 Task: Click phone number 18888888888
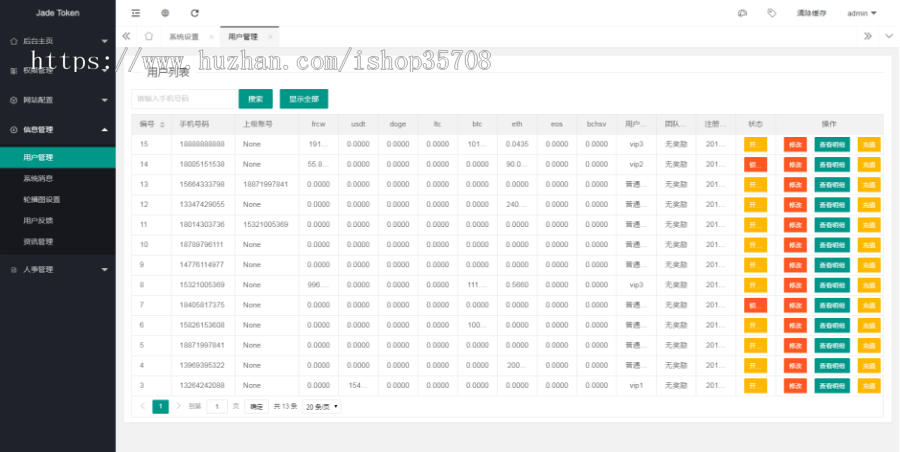point(202,144)
